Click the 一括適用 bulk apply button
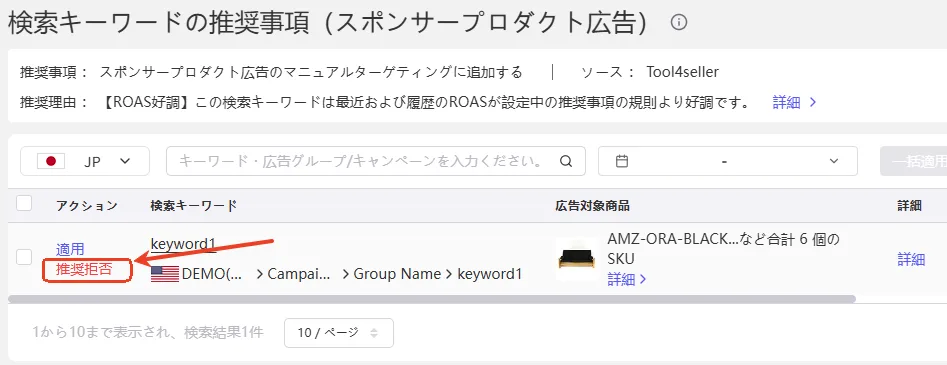Screen dimensions: 947x365 click(913, 161)
